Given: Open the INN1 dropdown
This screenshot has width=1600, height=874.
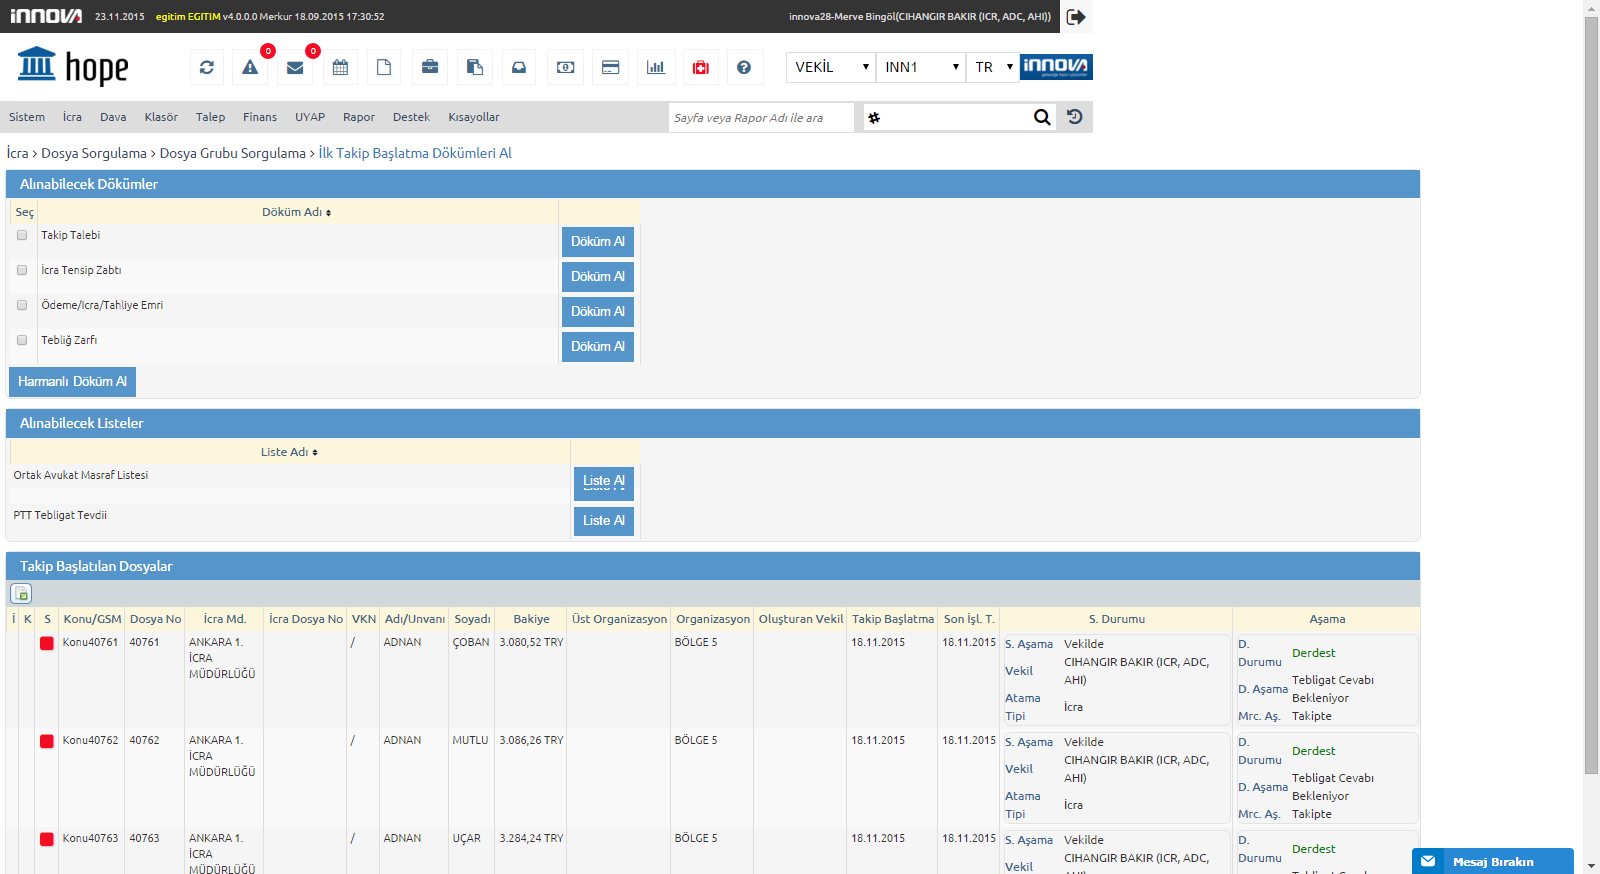Looking at the screenshot, I should 921,67.
